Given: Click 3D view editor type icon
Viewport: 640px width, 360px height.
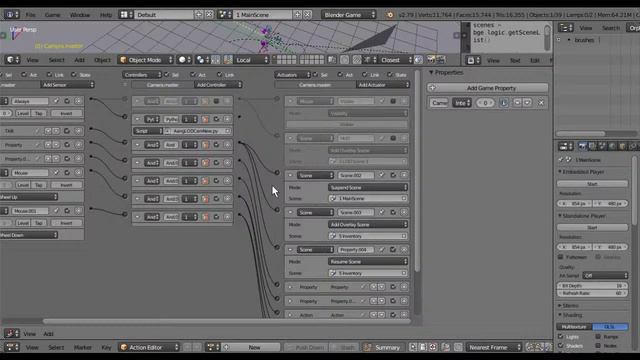Looking at the screenshot, I should pyautogui.click(x=11, y=60).
